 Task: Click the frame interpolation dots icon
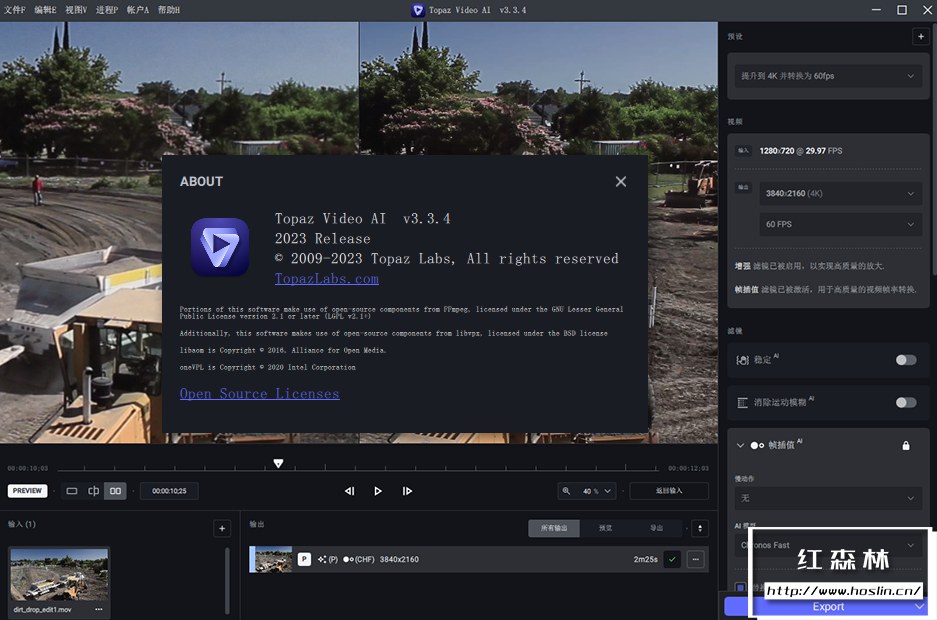click(757, 446)
